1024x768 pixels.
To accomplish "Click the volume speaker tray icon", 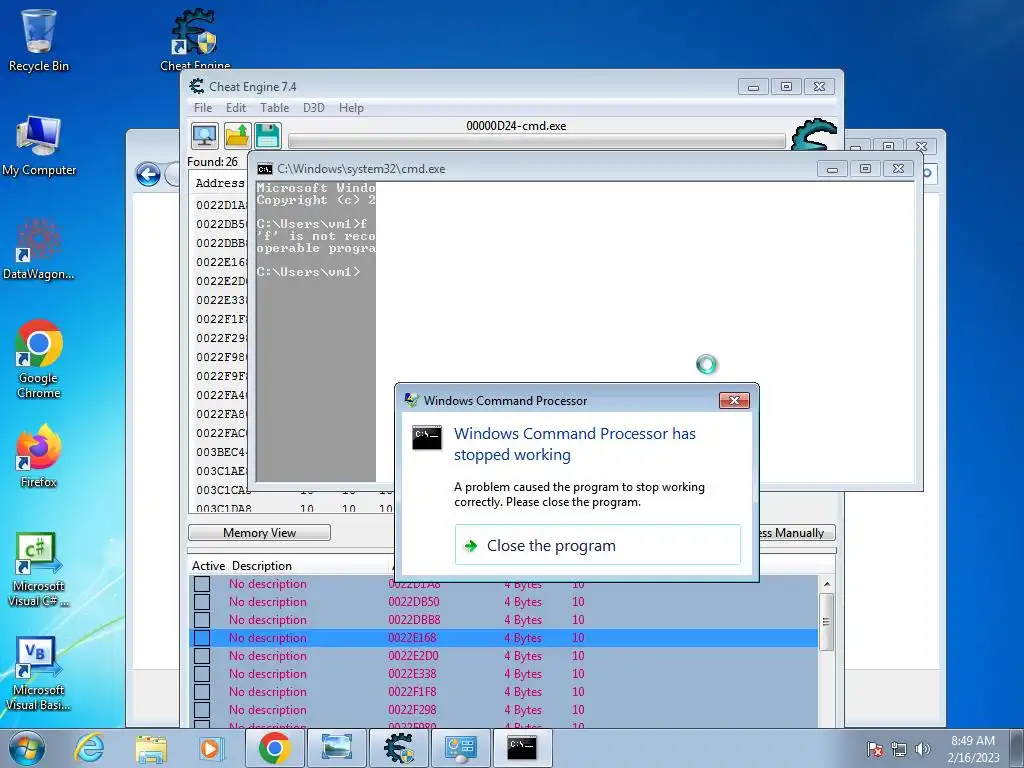I will [923, 749].
